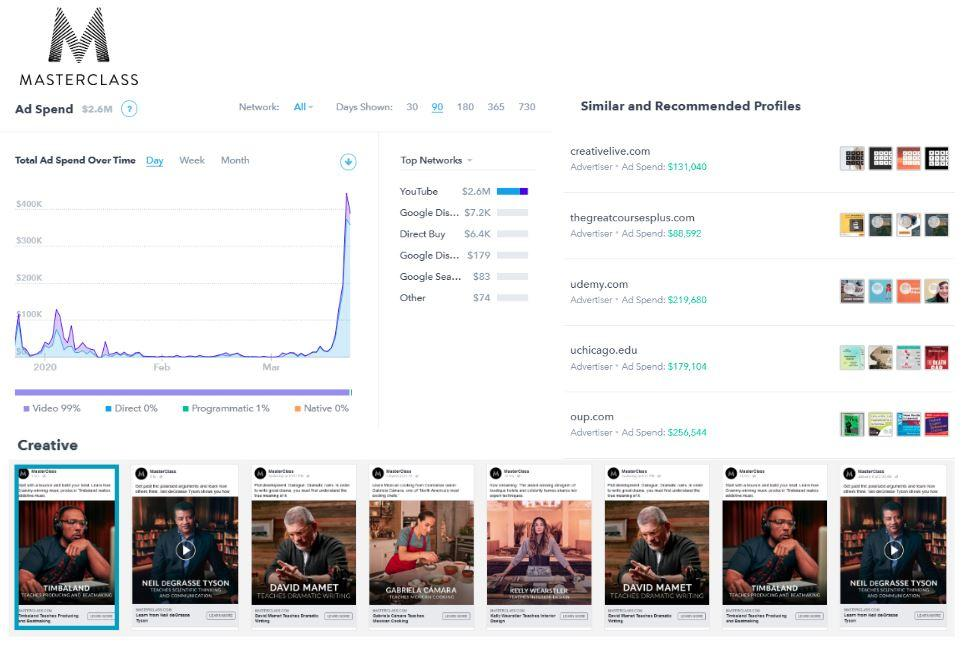Open the Network All dropdown
The height and width of the screenshot is (657, 967).
pyautogui.click(x=303, y=107)
